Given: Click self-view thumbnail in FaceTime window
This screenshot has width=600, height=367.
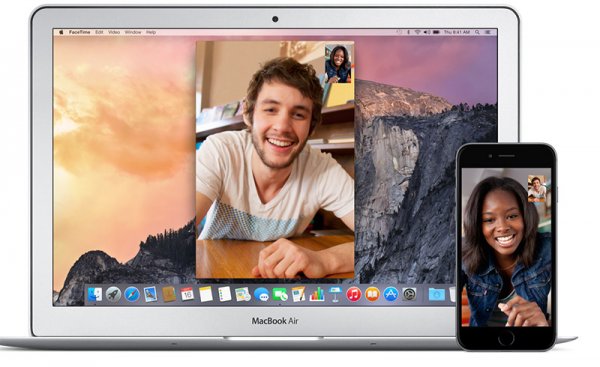Looking at the screenshot, I should click(x=338, y=64).
